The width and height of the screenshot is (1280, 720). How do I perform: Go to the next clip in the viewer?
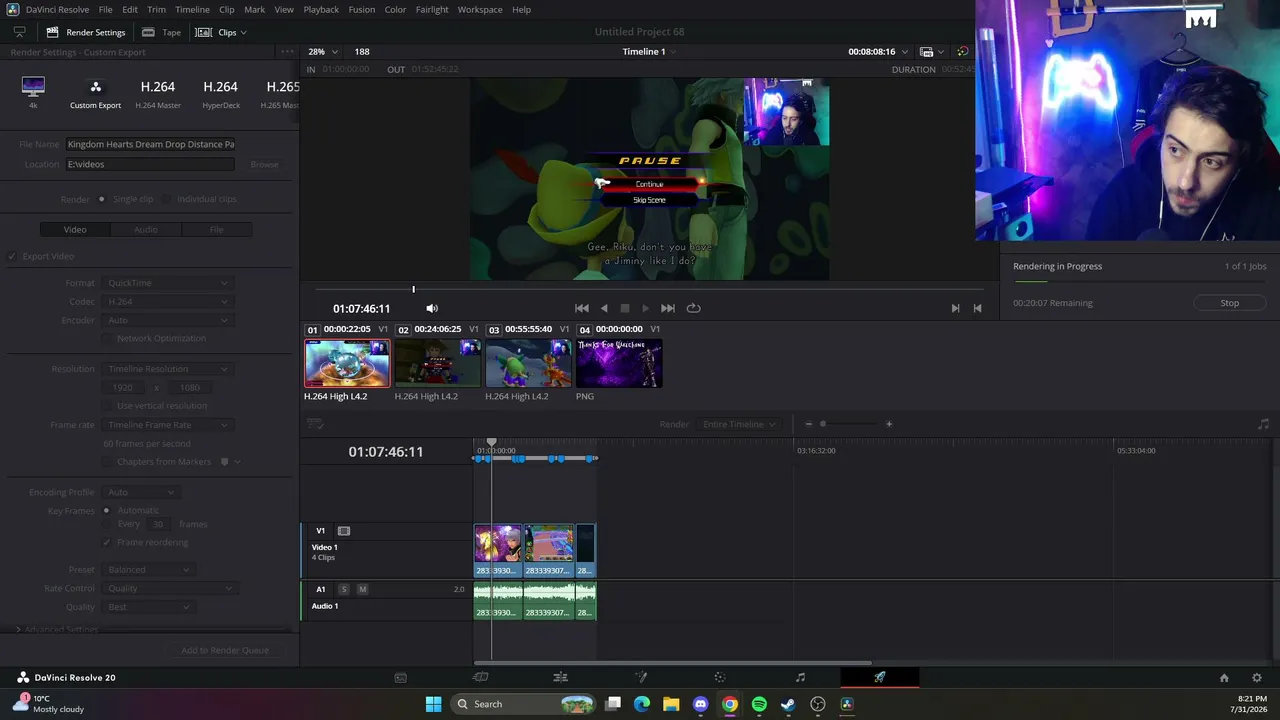coord(955,308)
